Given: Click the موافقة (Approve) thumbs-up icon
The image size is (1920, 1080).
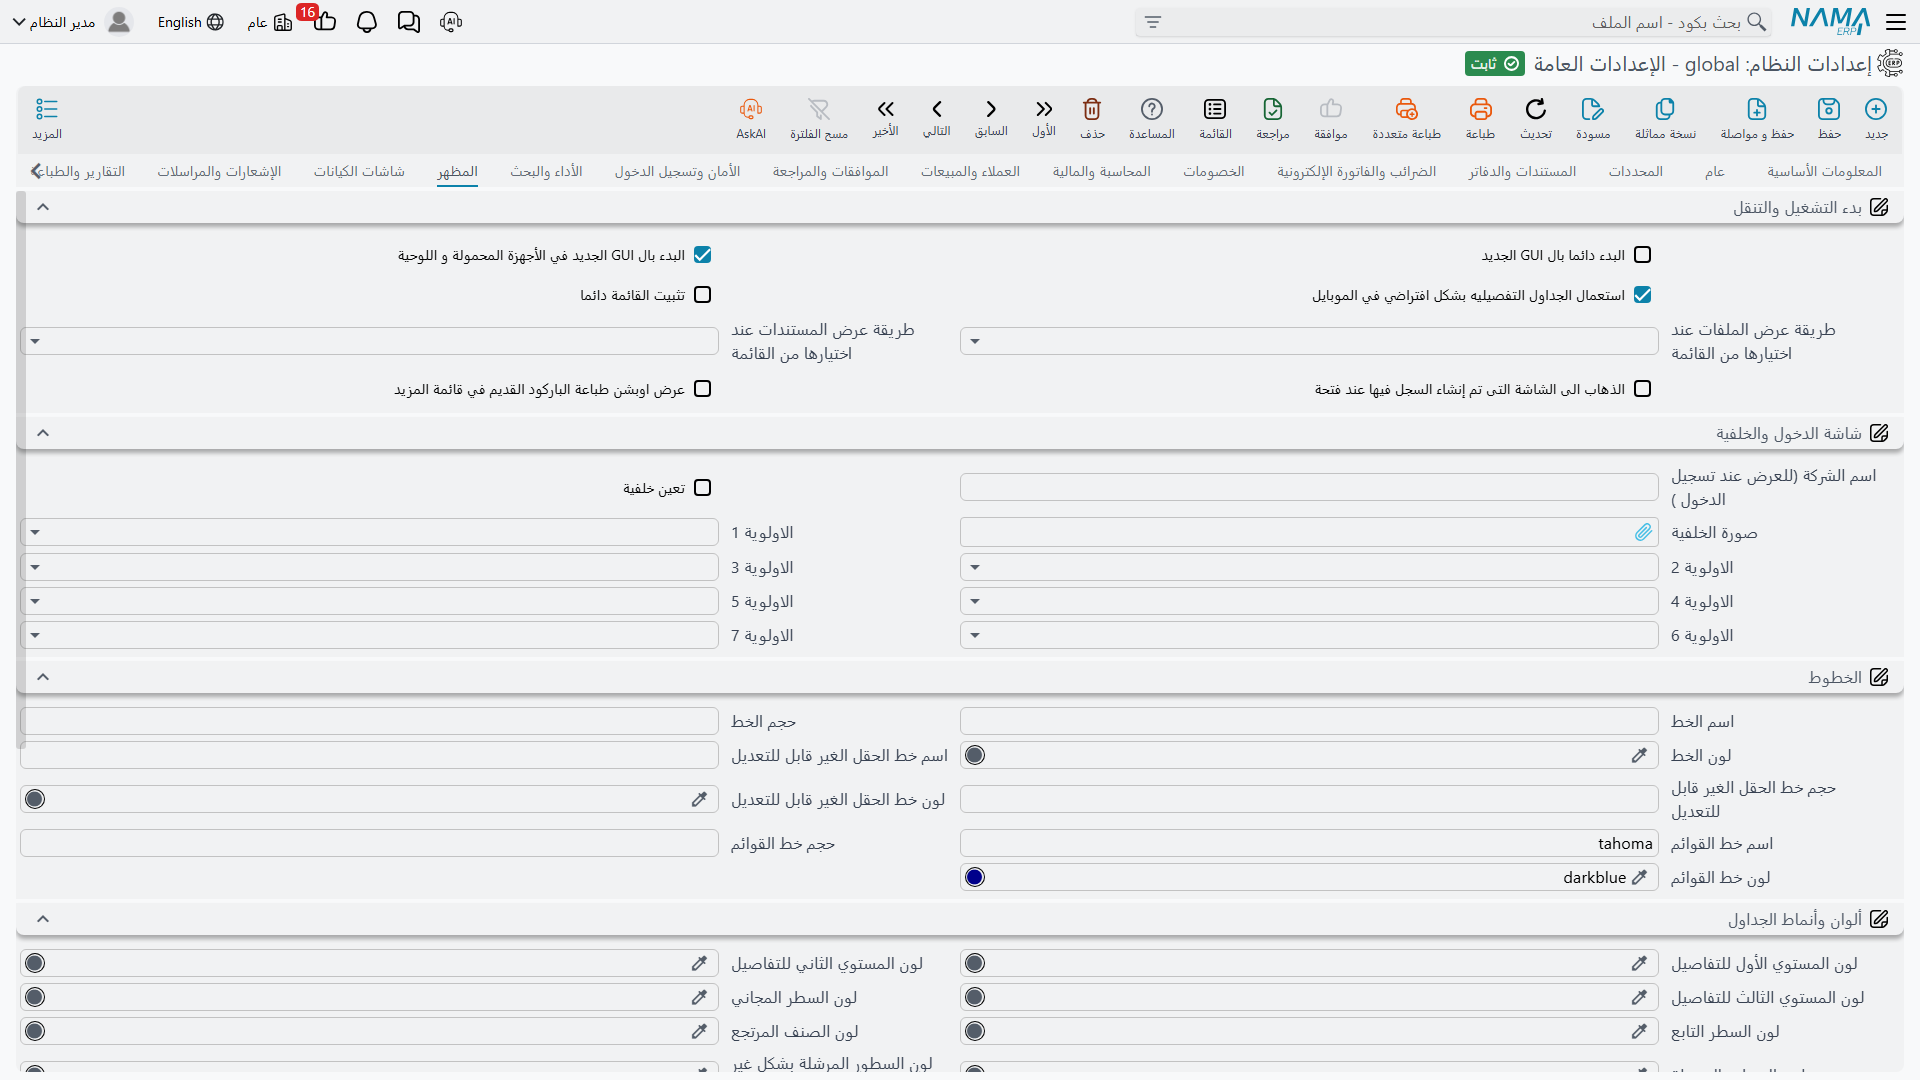Looking at the screenshot, I should 1331,109.
